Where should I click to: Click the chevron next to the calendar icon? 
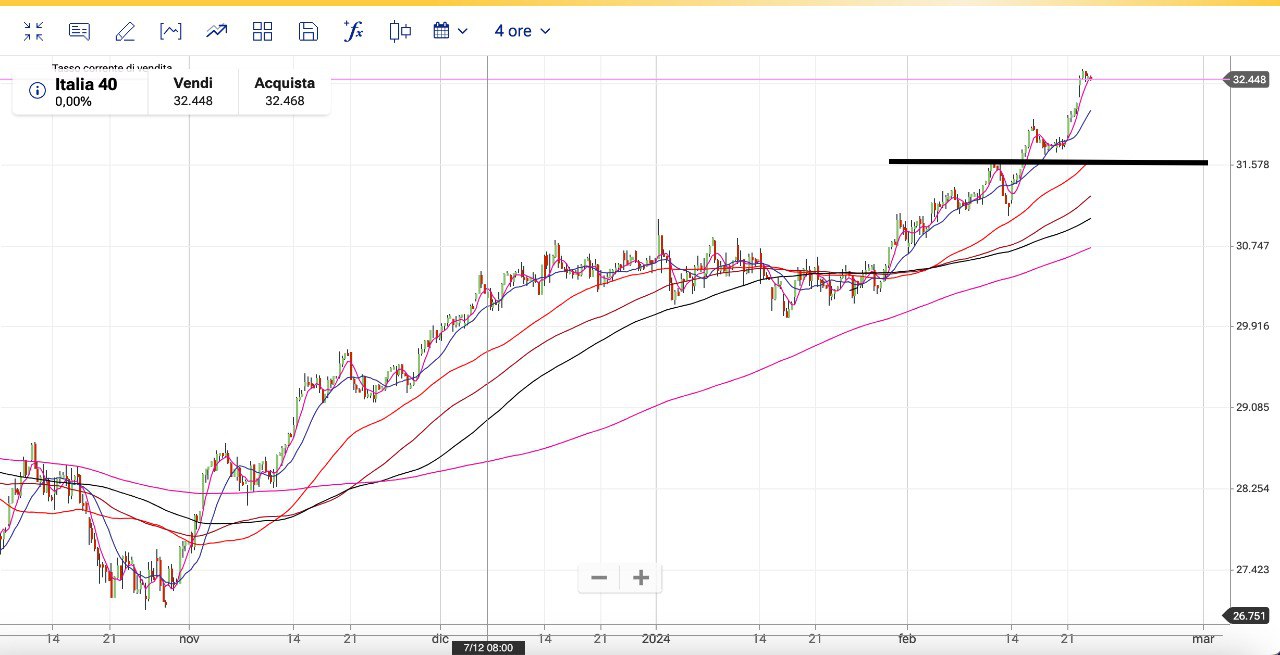click(x=462, y=32)
